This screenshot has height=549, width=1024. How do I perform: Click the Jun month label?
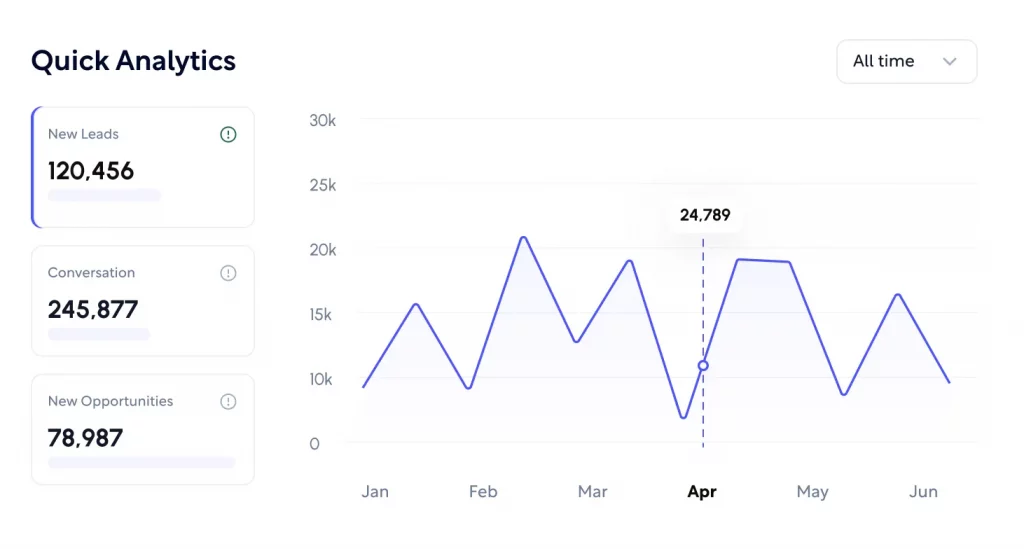click(923, 492)
